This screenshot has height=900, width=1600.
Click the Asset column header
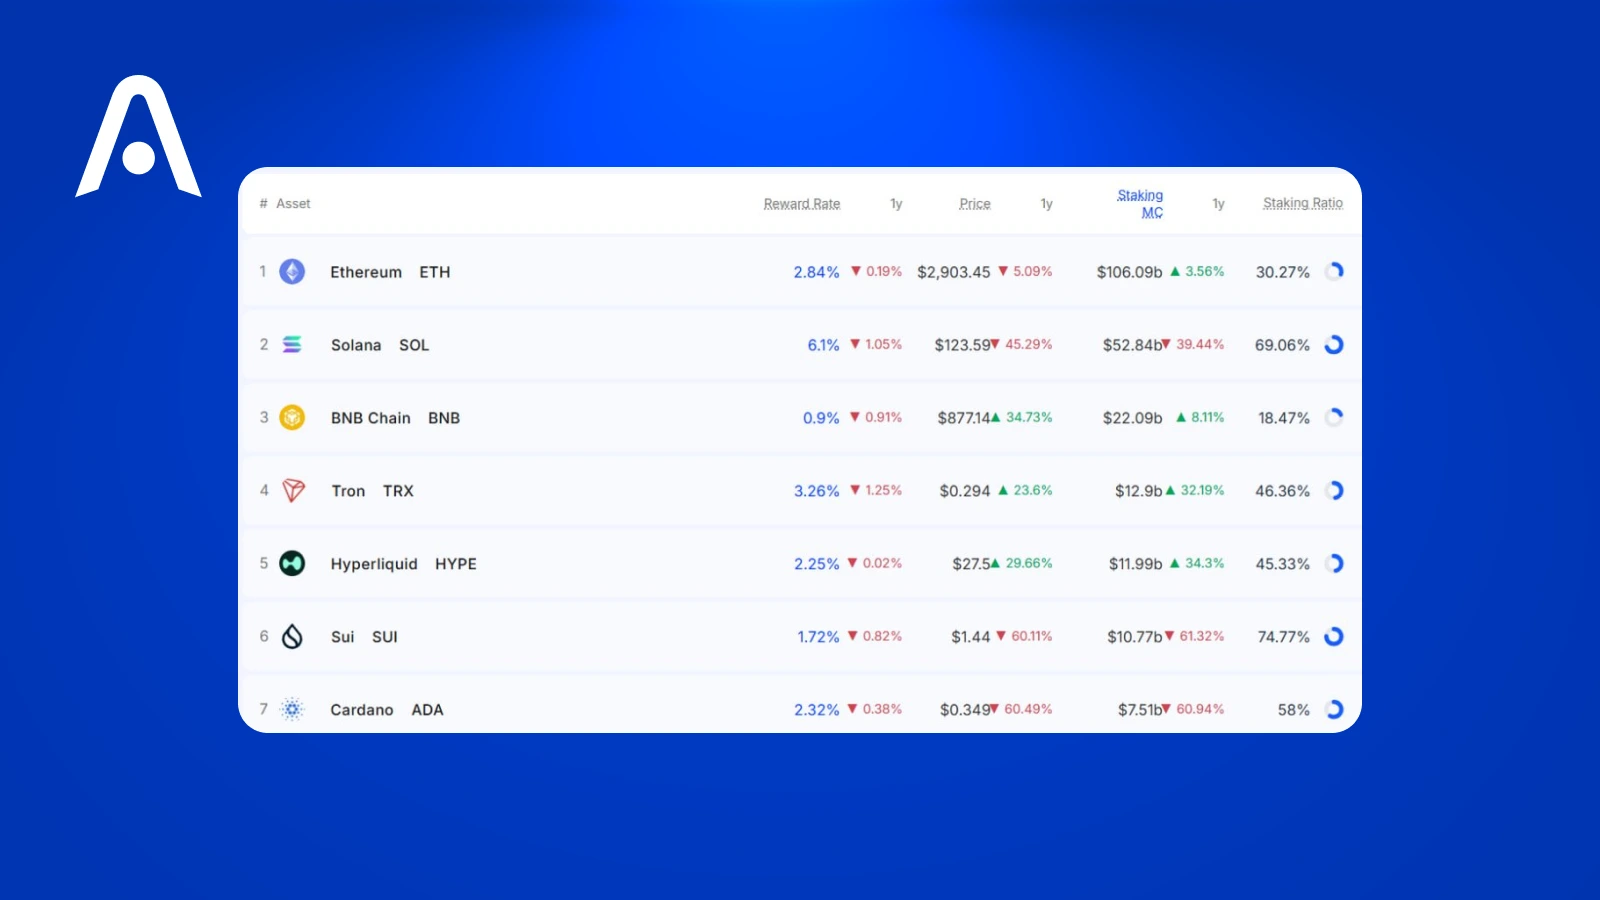click(x=292, y=203)
